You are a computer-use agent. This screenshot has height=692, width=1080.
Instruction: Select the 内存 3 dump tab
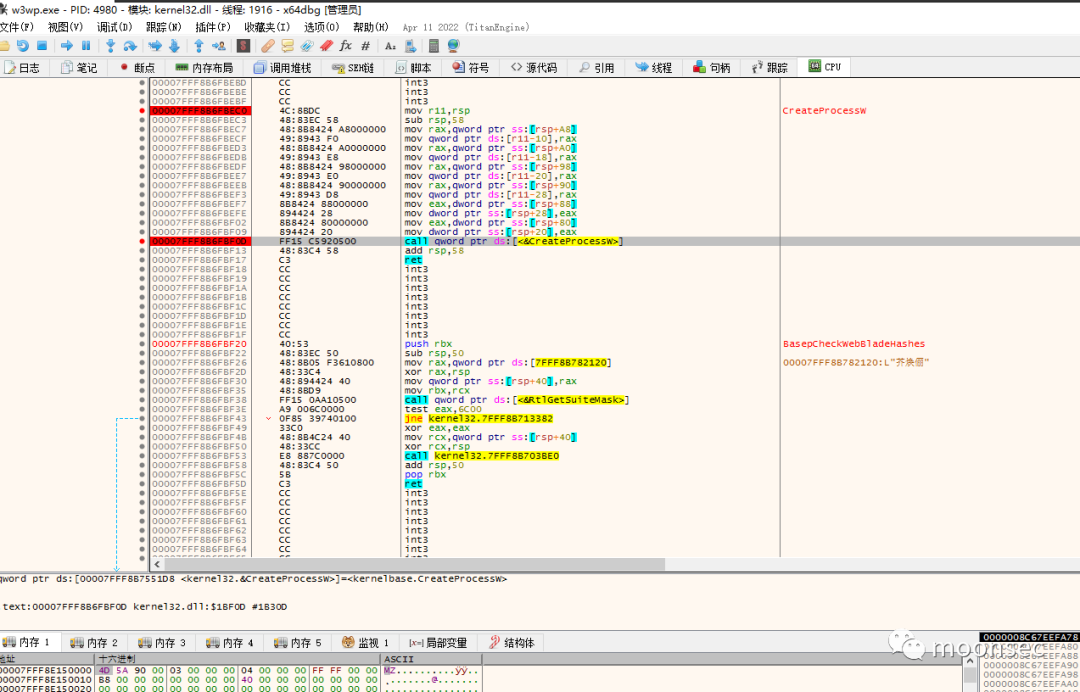pos(162,642)
